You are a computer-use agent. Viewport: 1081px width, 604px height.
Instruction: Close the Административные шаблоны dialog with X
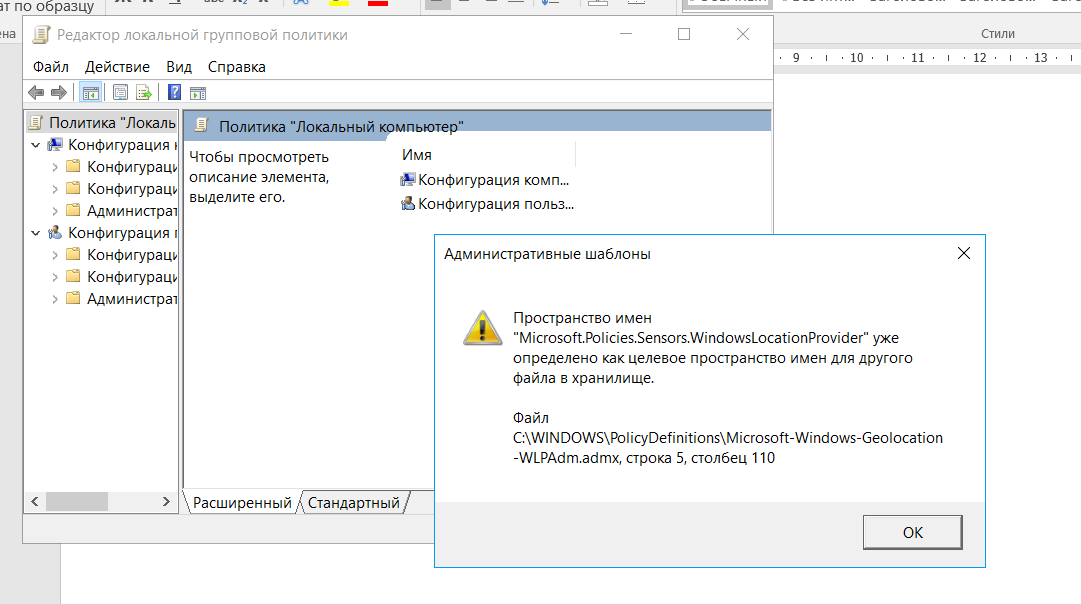pos(964,254)
